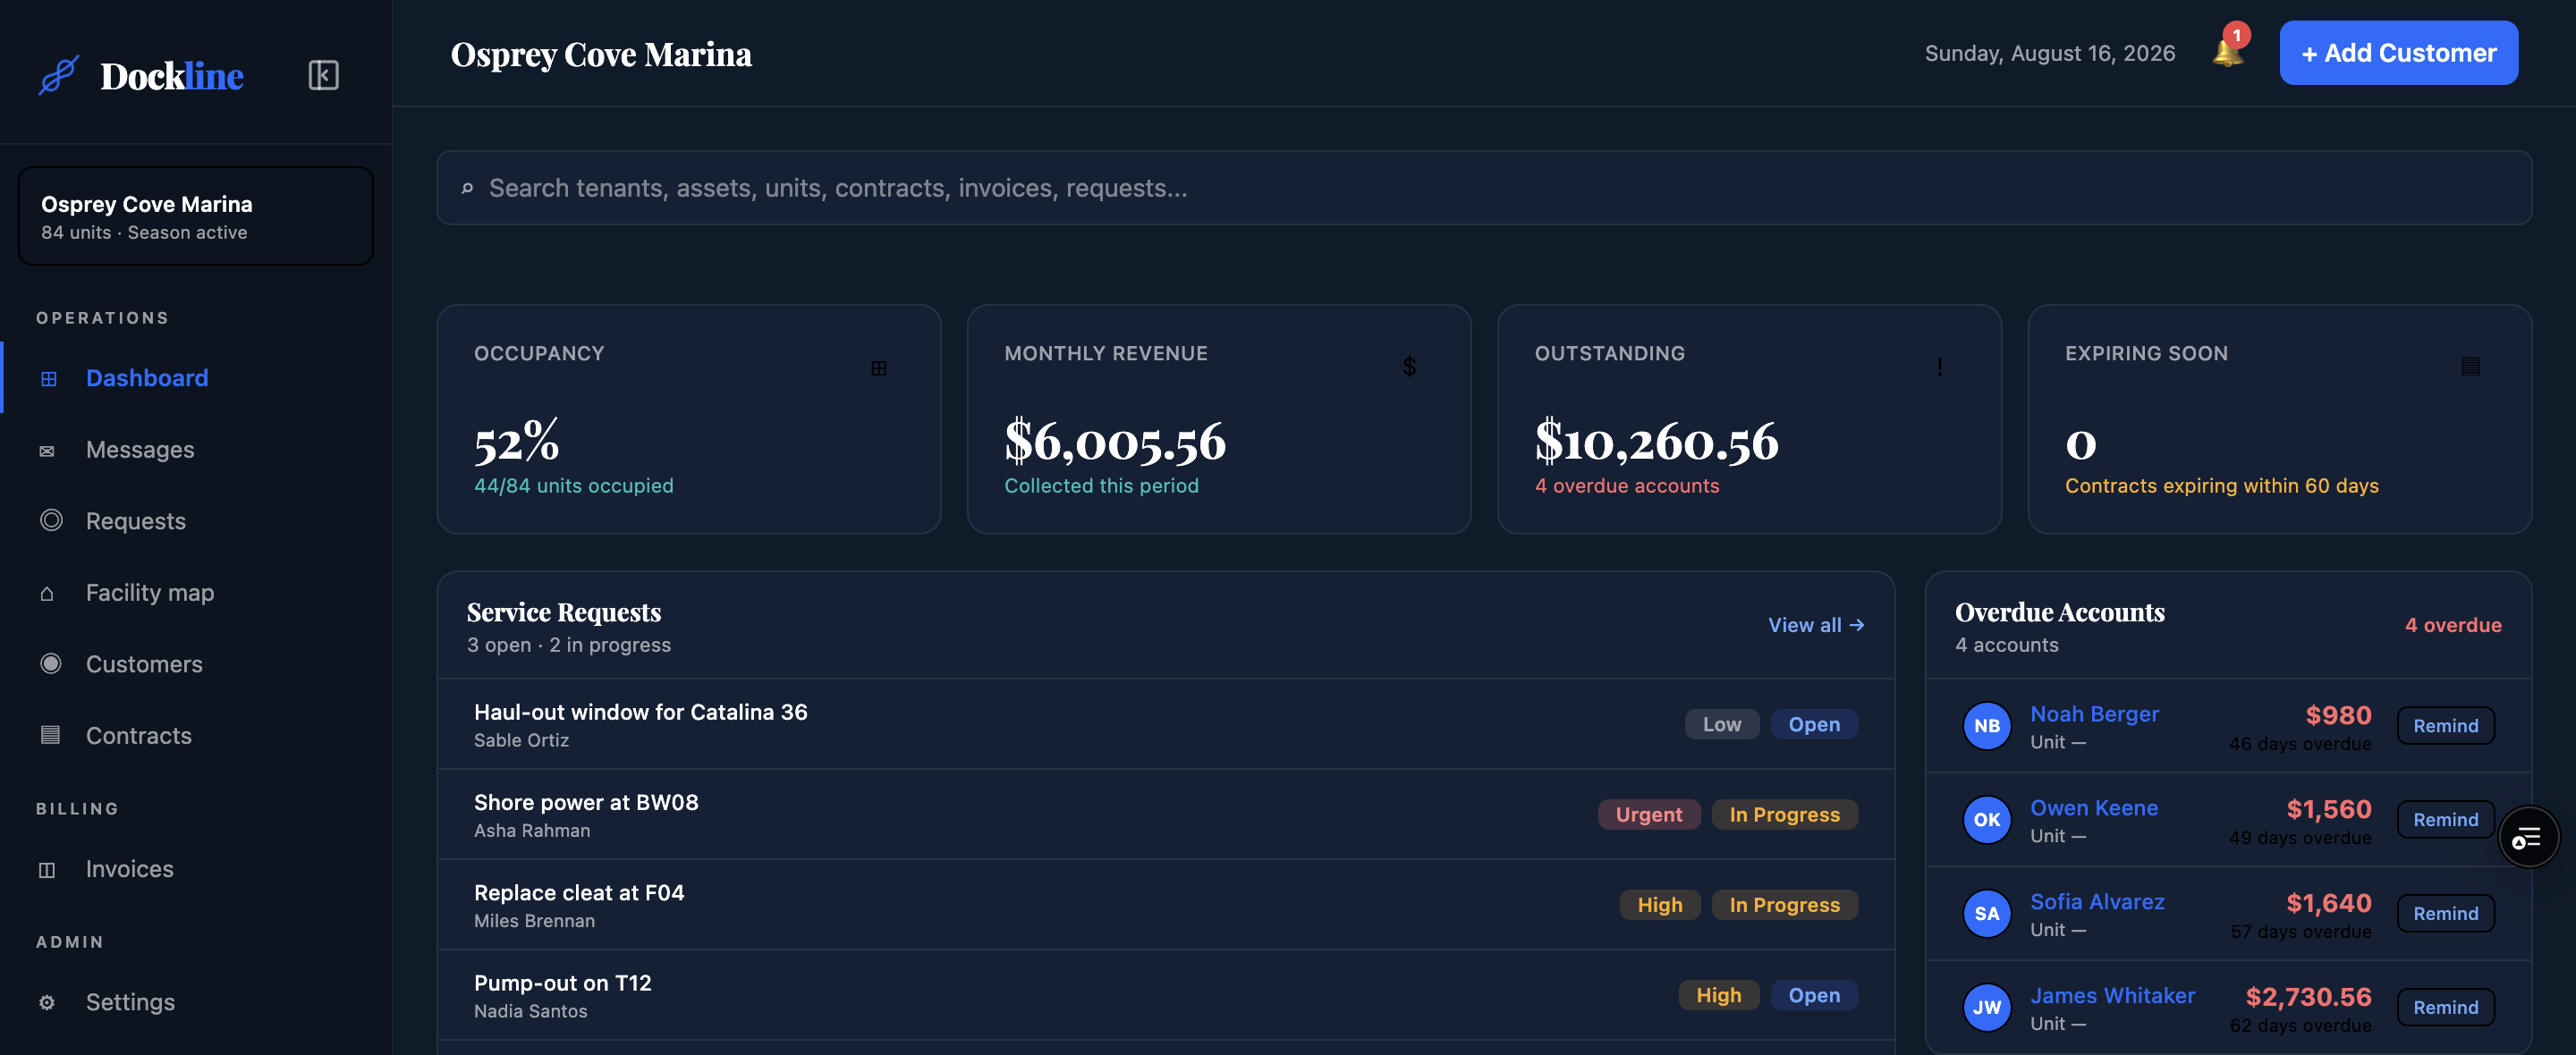Go to Messages in the sidebar
2576x1055 pixels.
pyautogui.click(x=197, y=450)
